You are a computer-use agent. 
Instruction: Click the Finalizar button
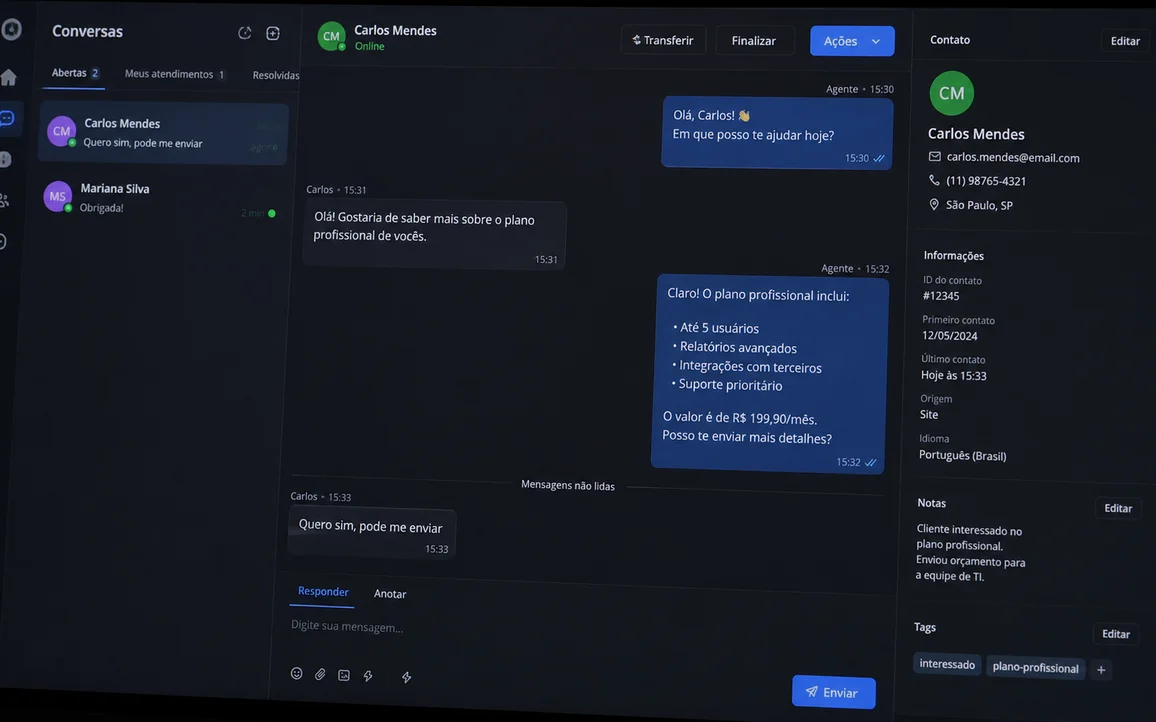pos(753,41)
